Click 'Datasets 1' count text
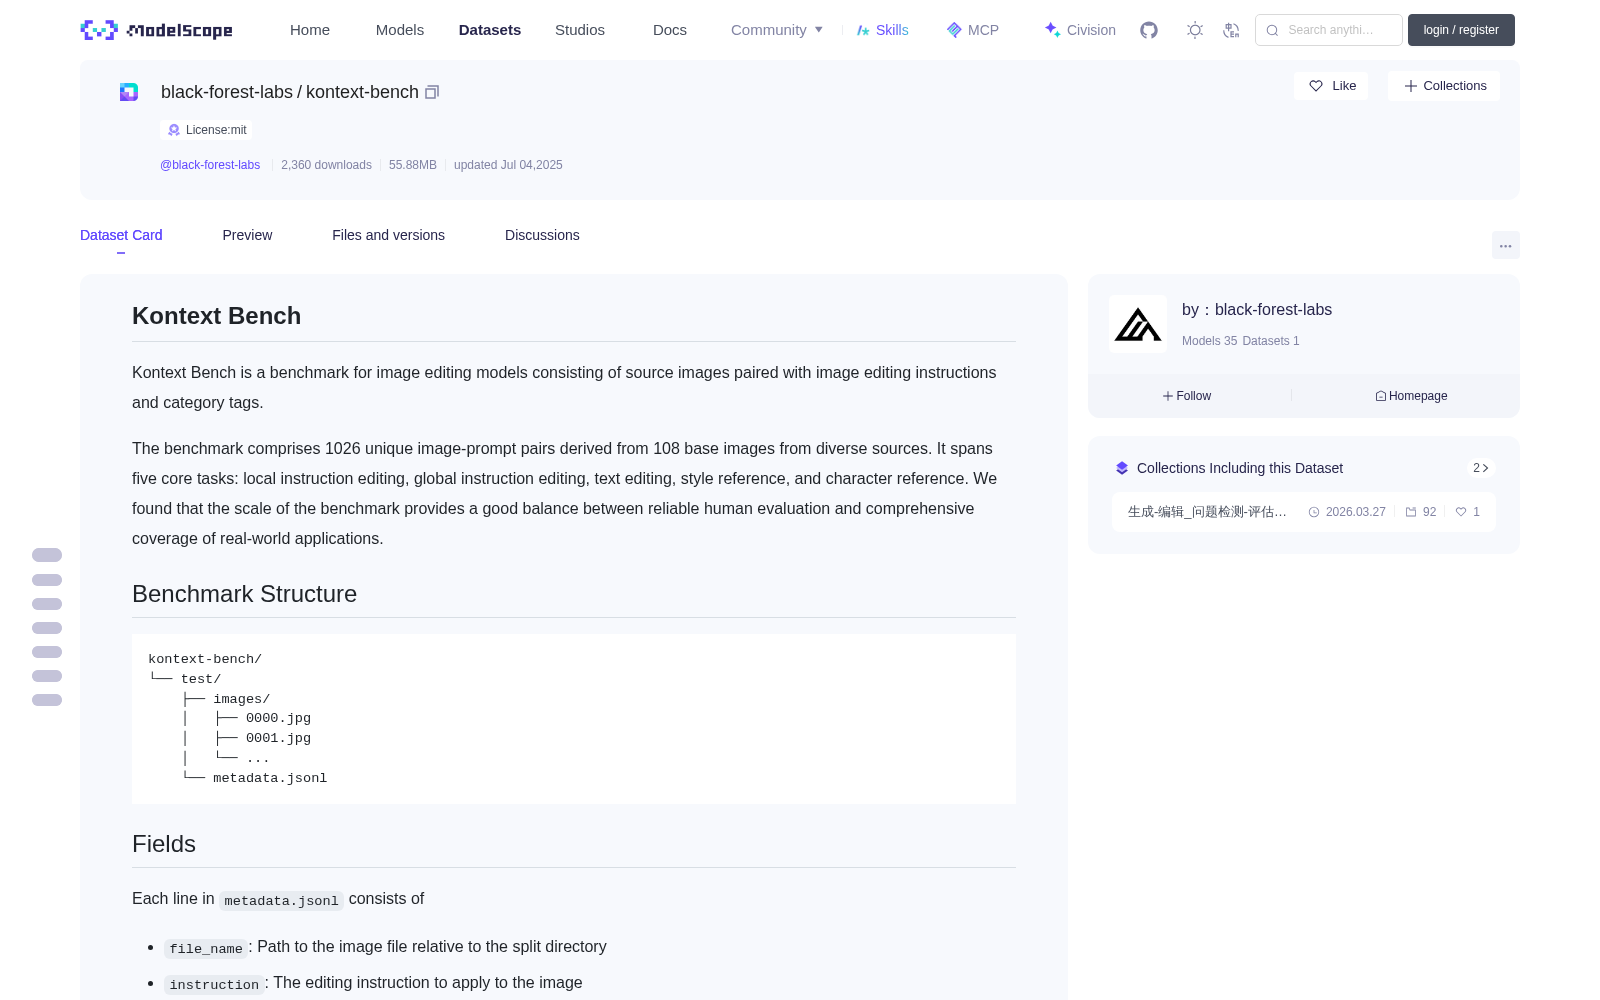 [1271, 341]
